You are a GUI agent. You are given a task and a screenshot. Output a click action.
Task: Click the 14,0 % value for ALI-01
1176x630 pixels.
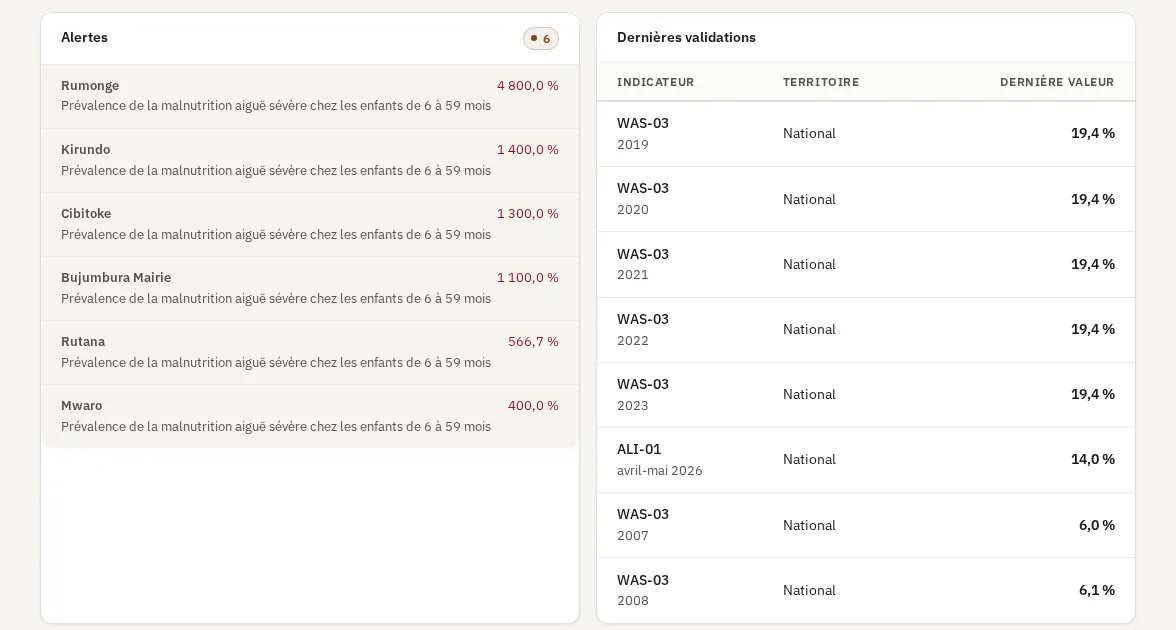[1093, 459]
